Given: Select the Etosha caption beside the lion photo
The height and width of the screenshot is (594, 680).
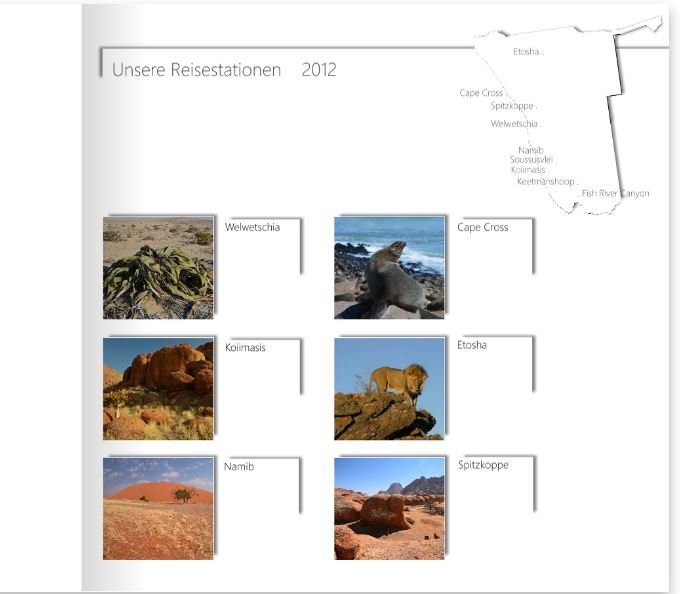Looking at the screenshot, I should tap(472, 345).
